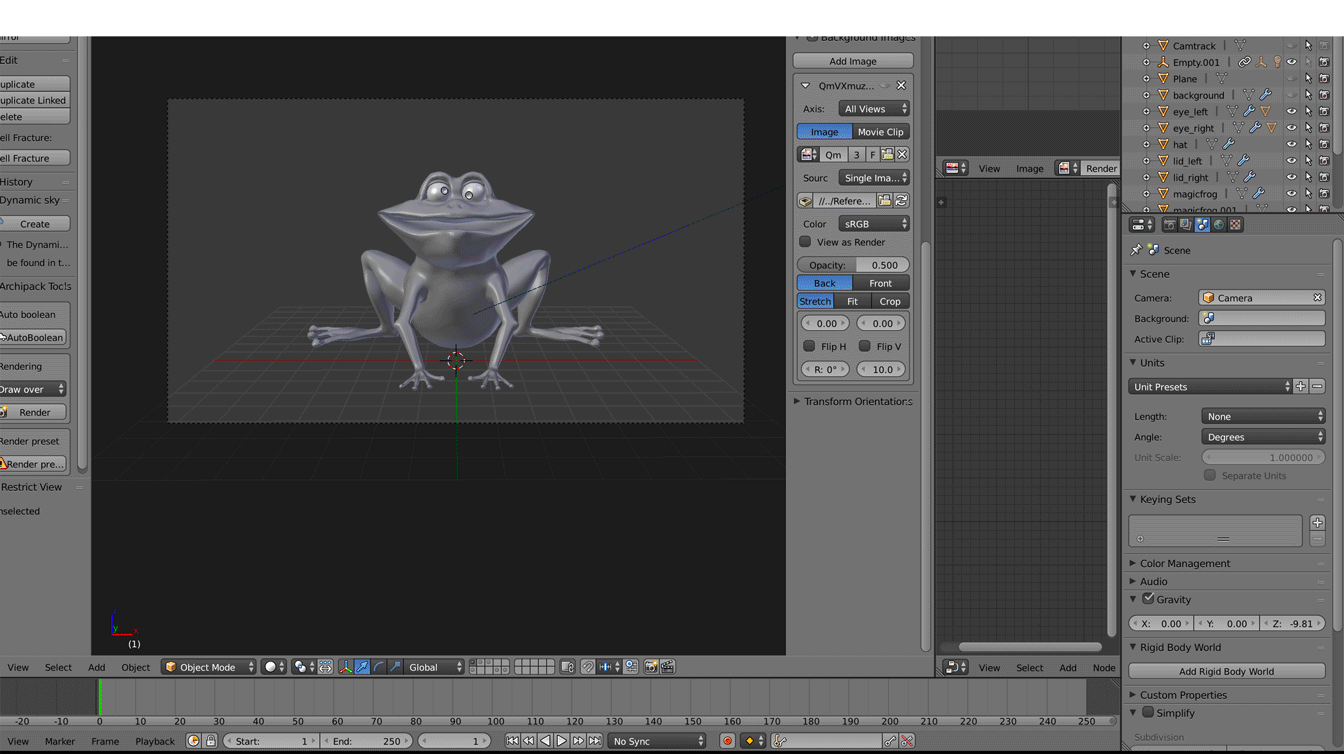
Task: Click the wrench modifier icon beside background
Action: [x=1265, y=95]
